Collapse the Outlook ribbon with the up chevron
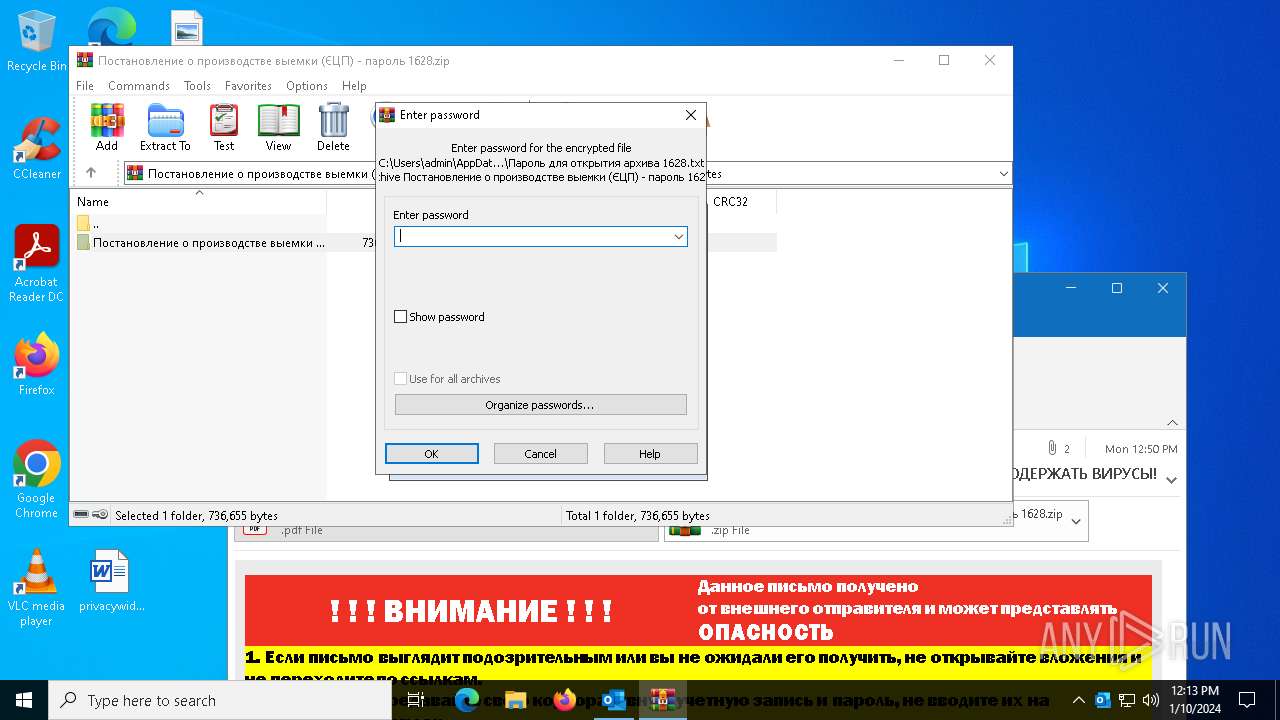1280x720 pixels. (1172, 423)
